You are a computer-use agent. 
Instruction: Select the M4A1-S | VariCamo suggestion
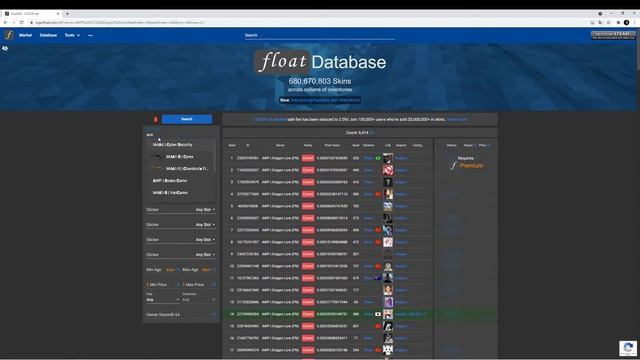click(x=180, y=193)
